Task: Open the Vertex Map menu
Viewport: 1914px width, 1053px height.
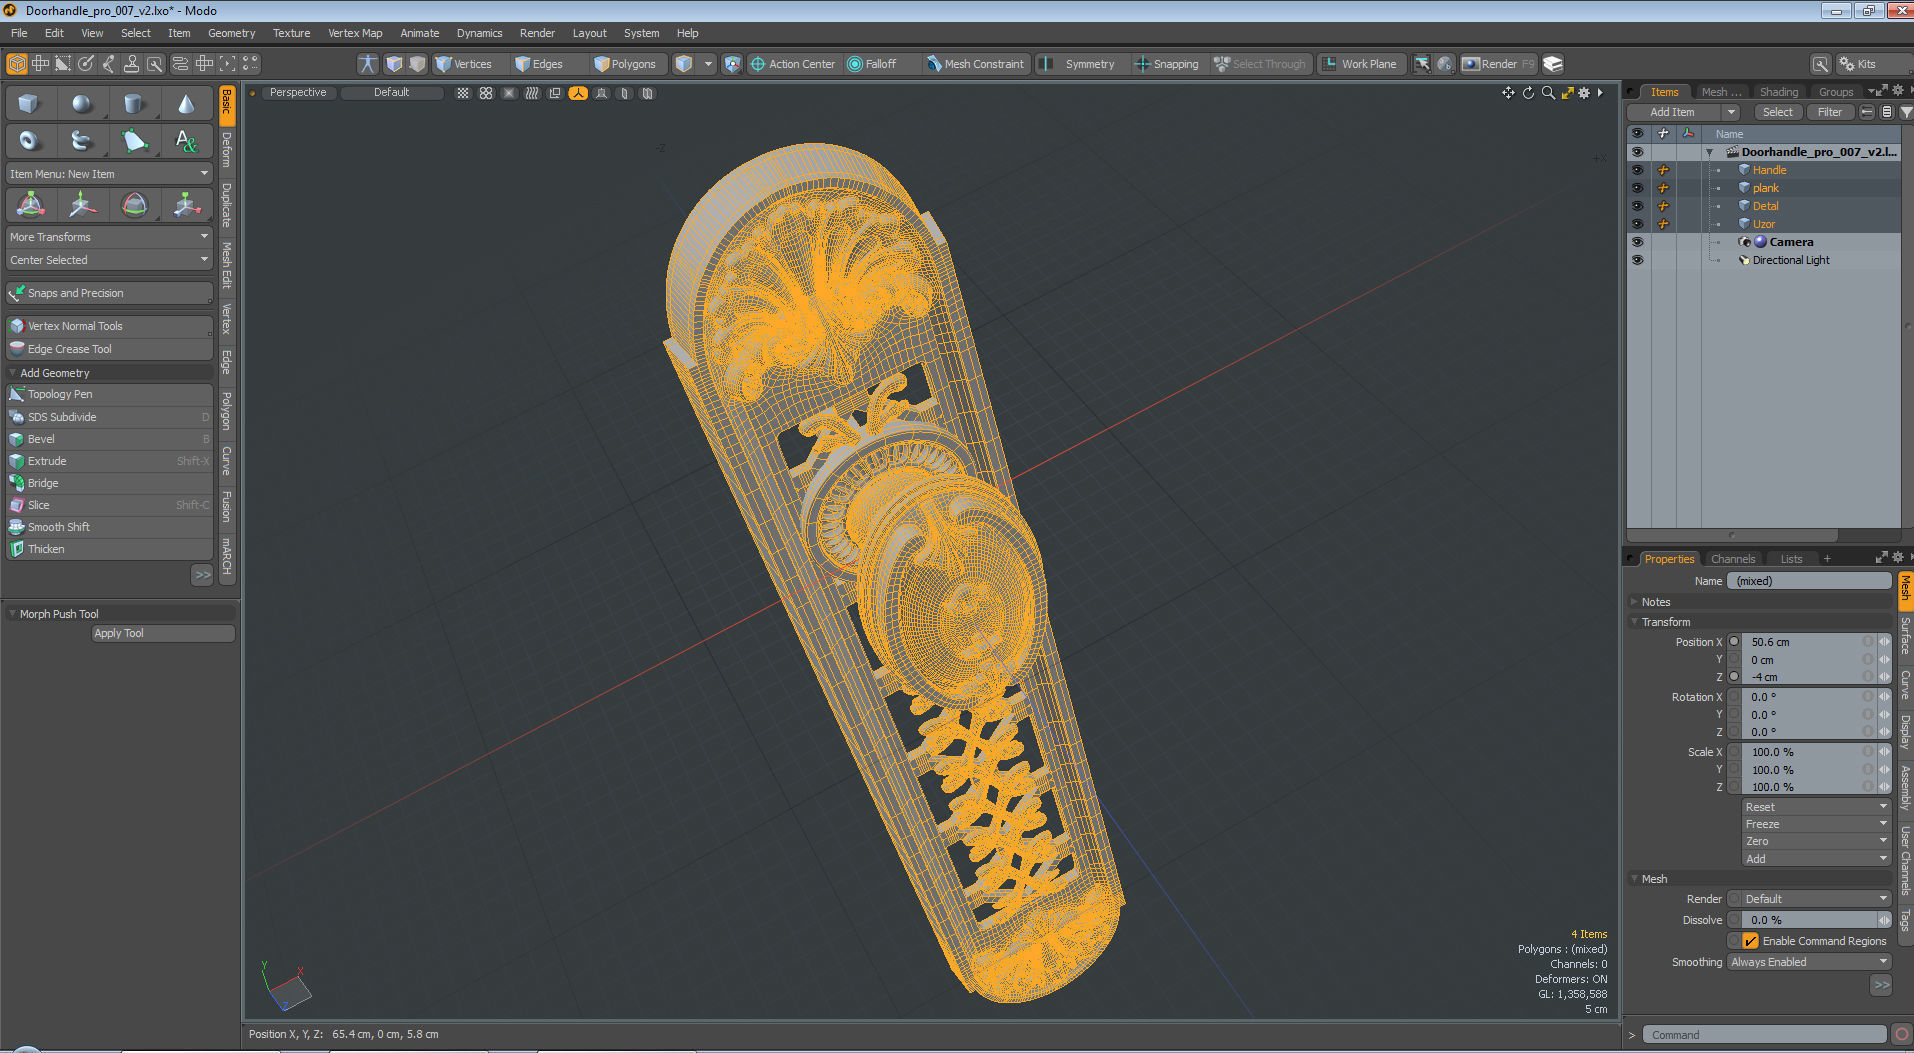Action: (355, 33)
